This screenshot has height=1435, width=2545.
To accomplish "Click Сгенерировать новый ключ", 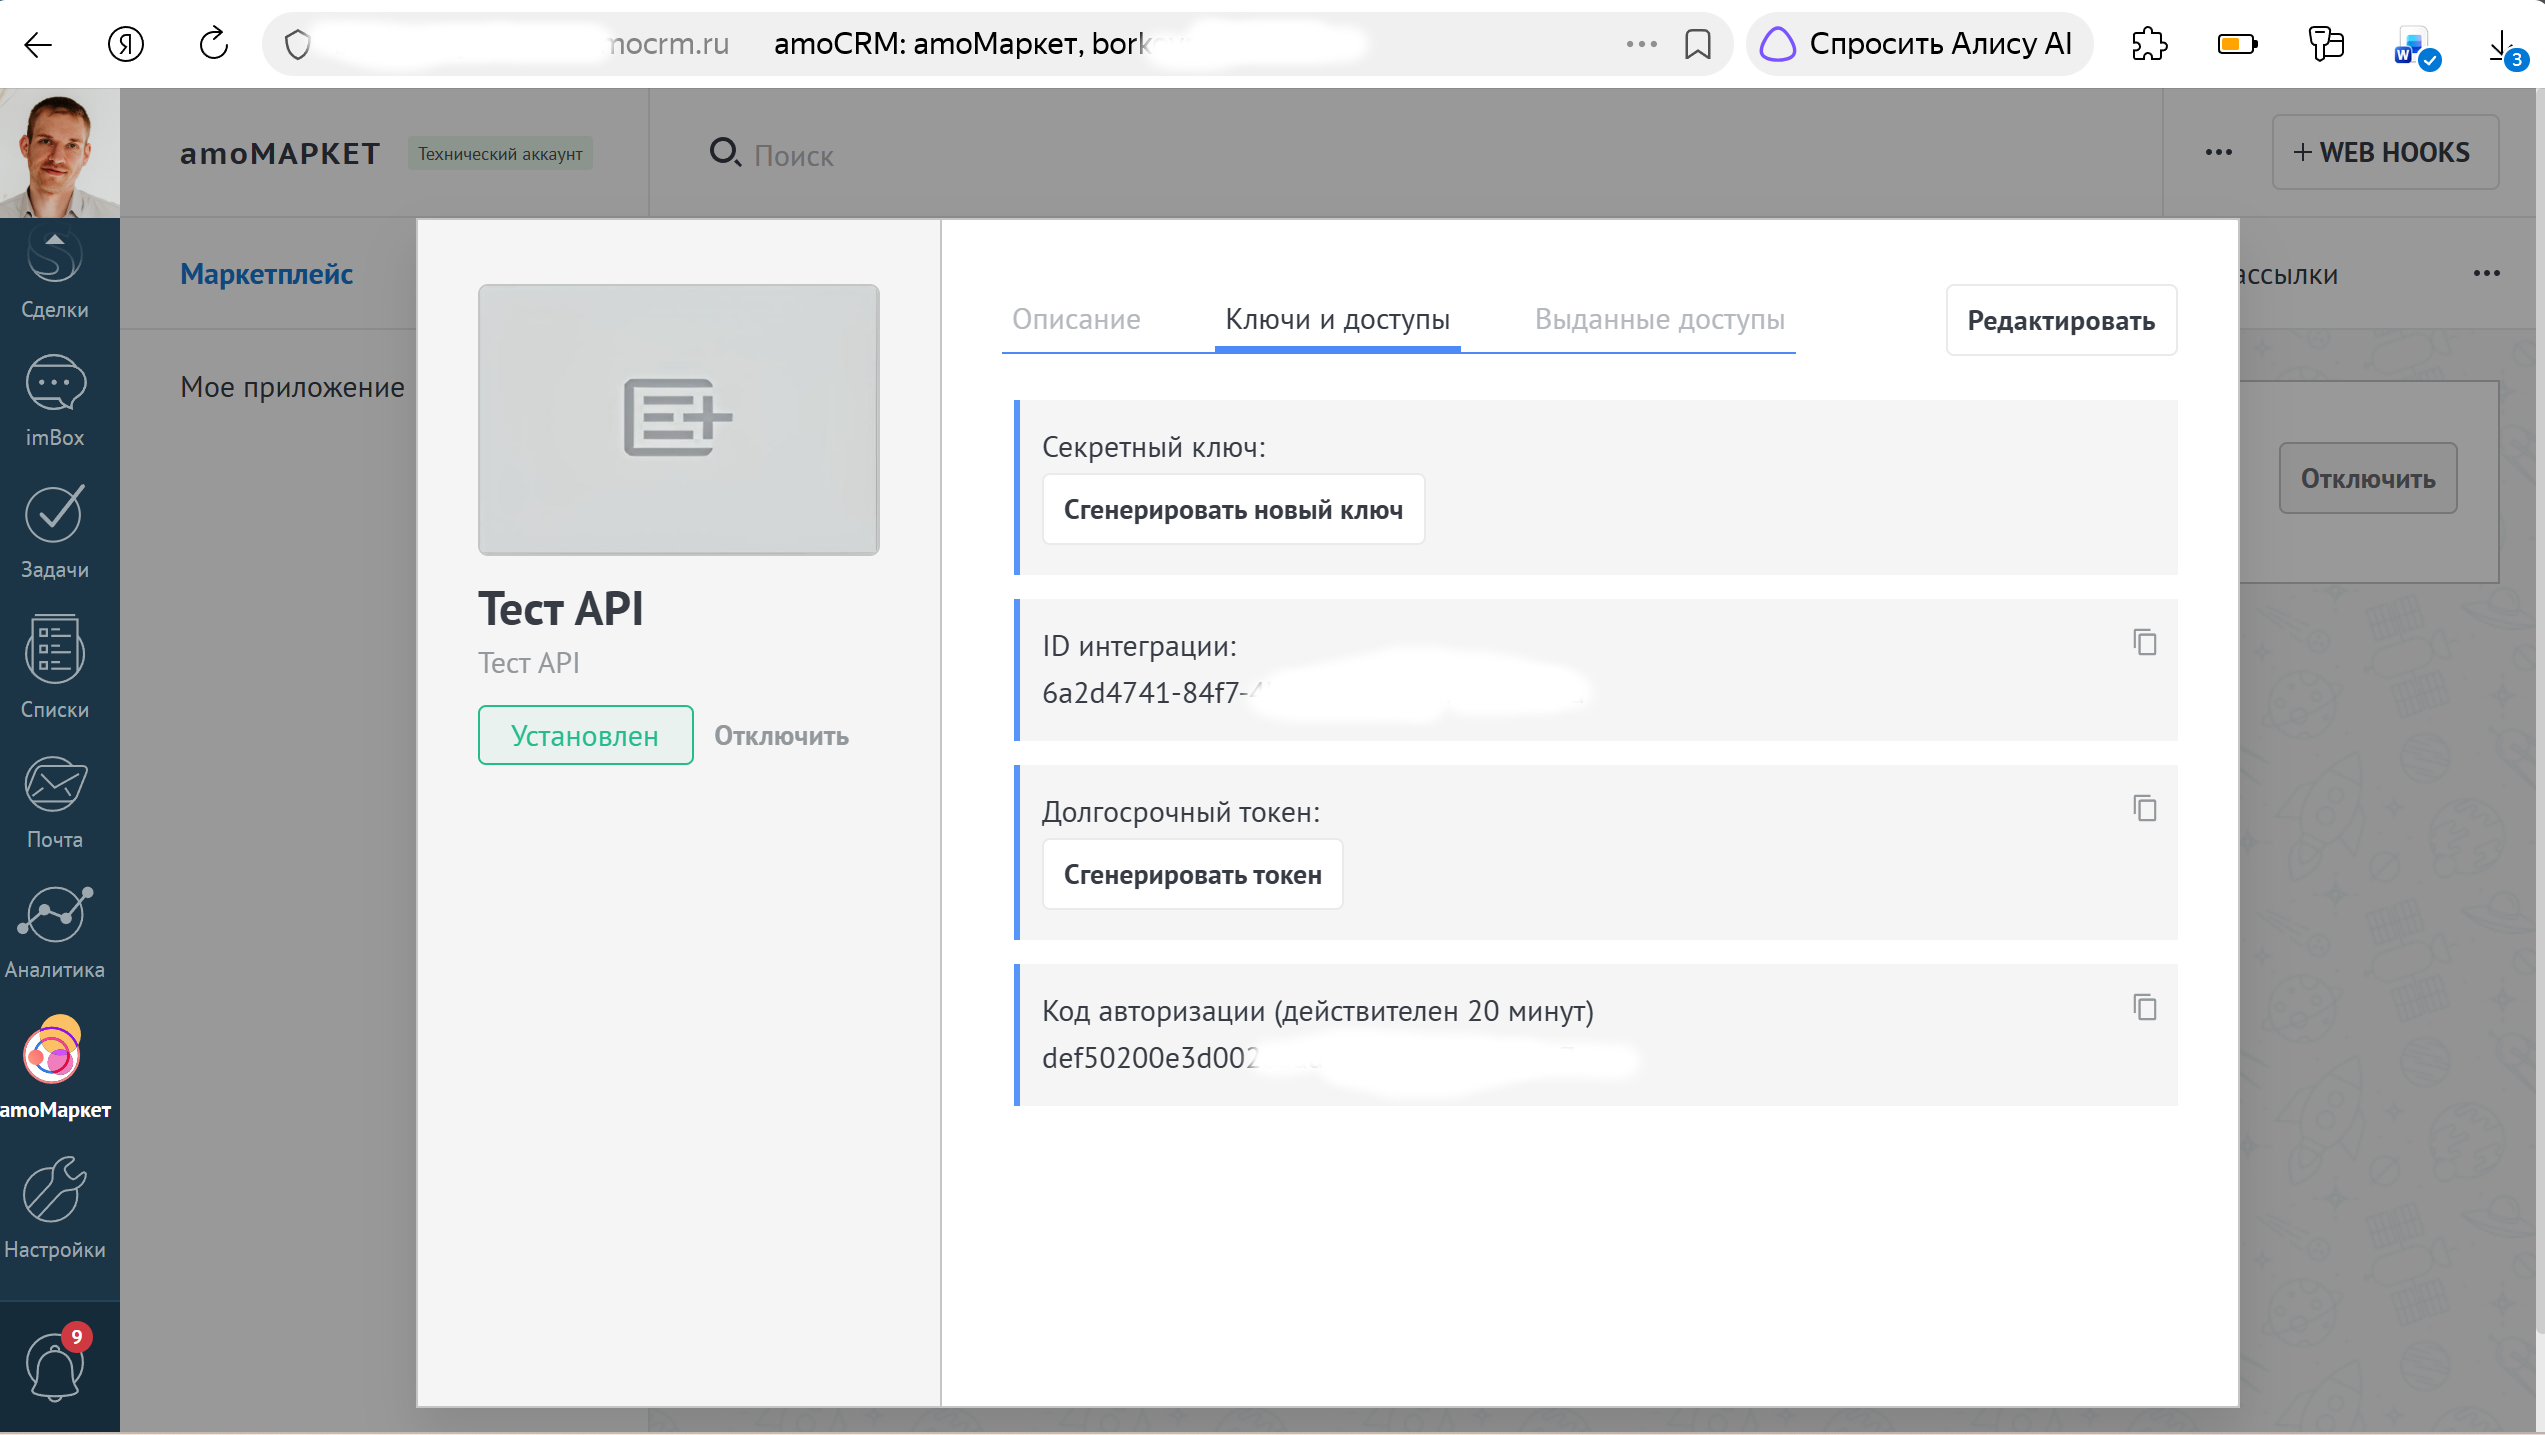I will click(x=1233, y=509).
